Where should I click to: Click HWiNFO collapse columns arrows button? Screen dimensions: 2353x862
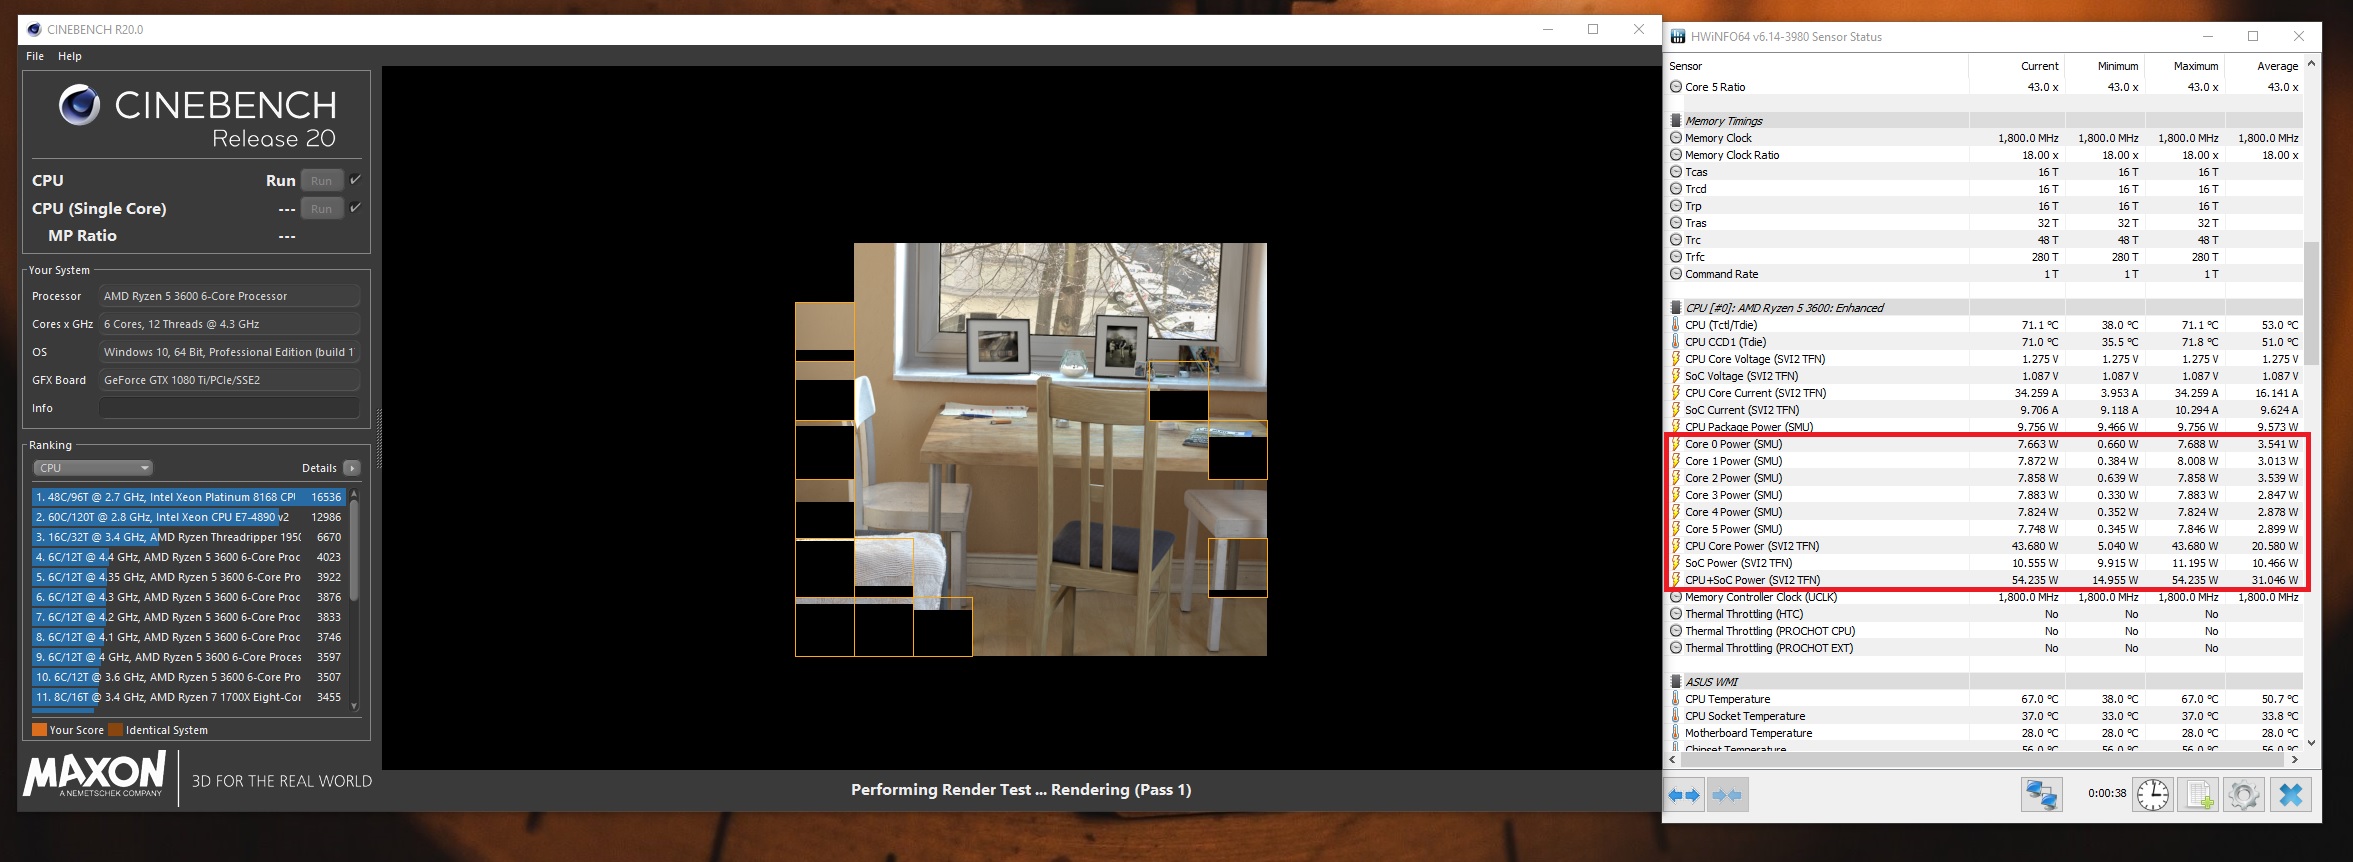pyautogui.click(x=1727, y=795)
